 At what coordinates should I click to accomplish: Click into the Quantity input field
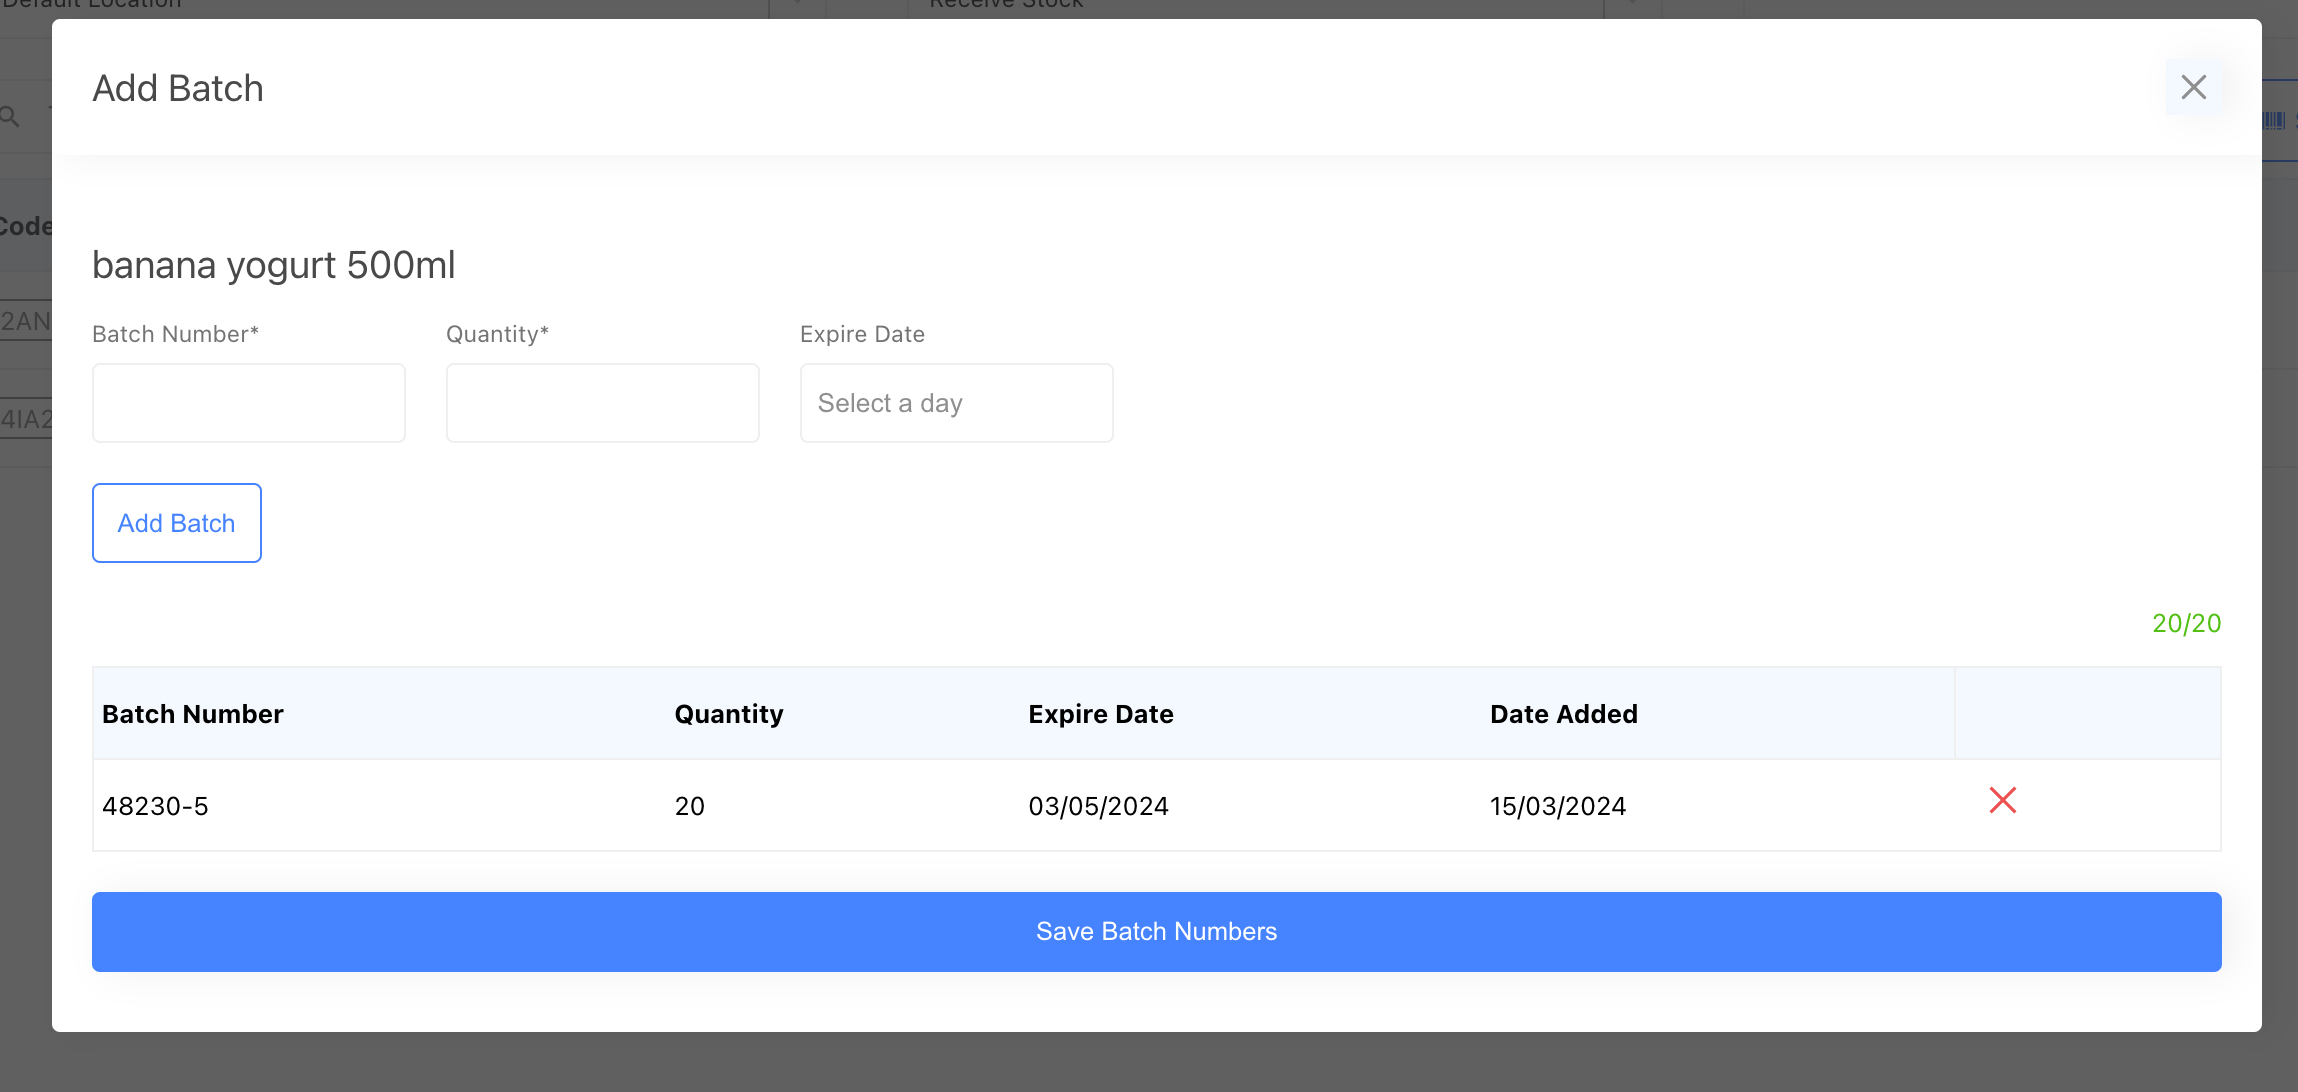602,403
